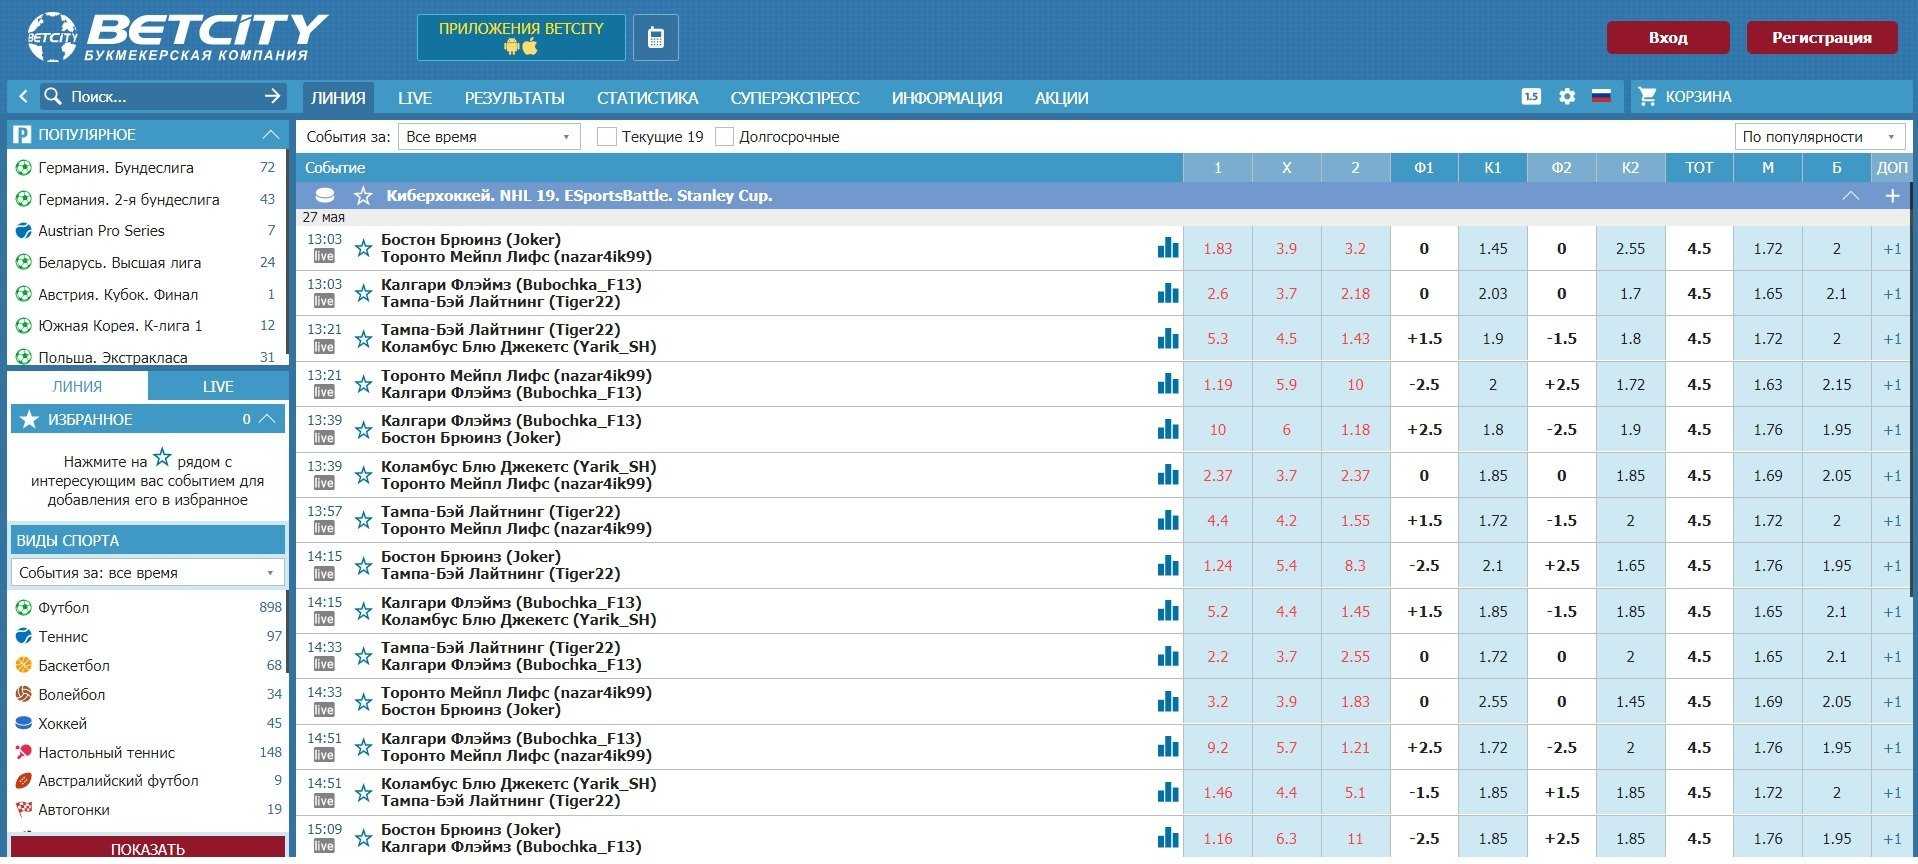Enable the Текущие 19 checkbox
The width and height of the screenshot is (1918, 864).
[606, 137]
